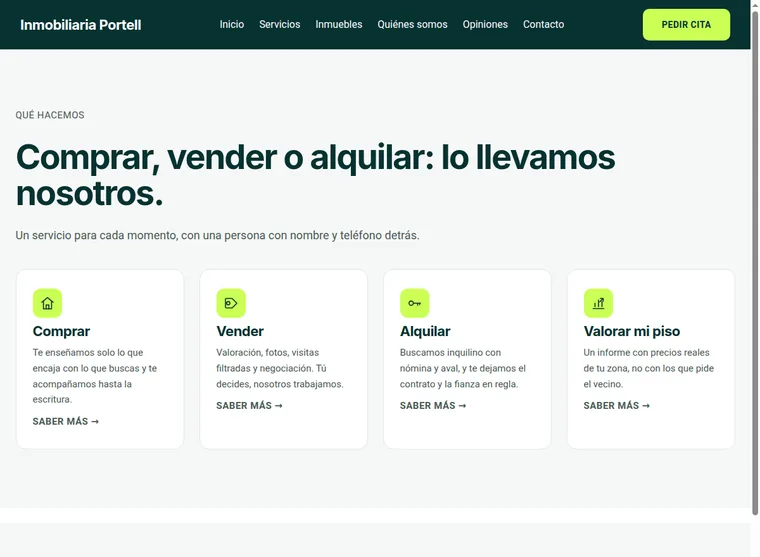Click the main heading 'Comprar, vender o alquilar'
This screenshot has width=760, height=557.
click(x=316, y=175)
